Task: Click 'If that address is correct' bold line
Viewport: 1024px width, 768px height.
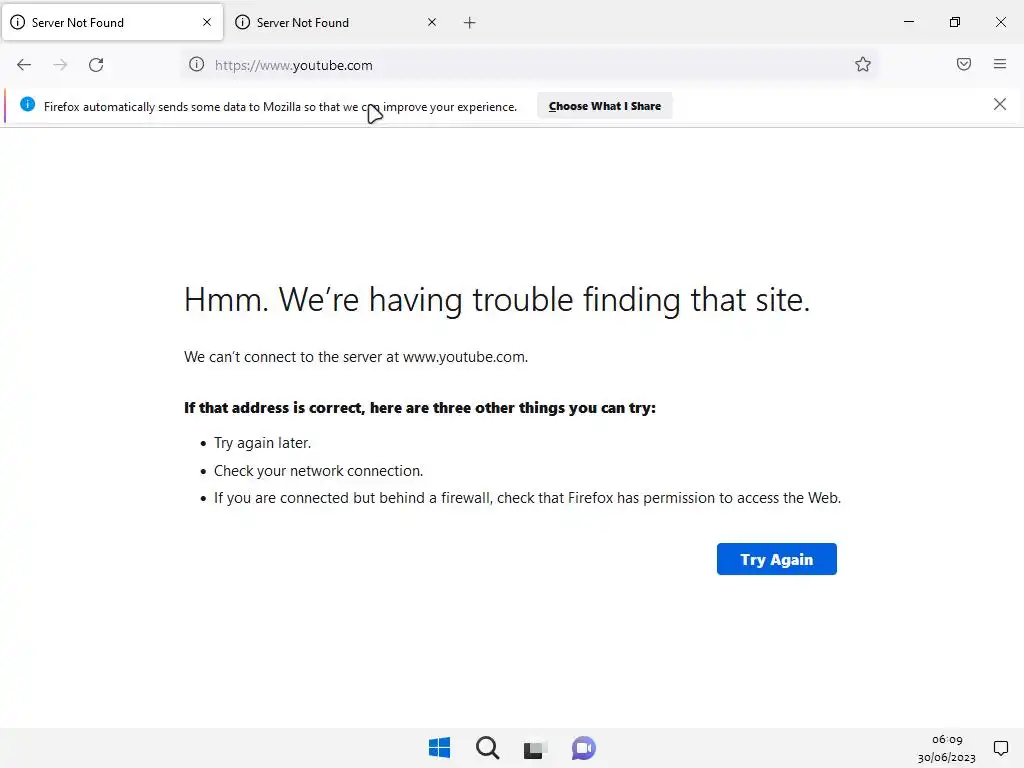Action: point(420,408)
